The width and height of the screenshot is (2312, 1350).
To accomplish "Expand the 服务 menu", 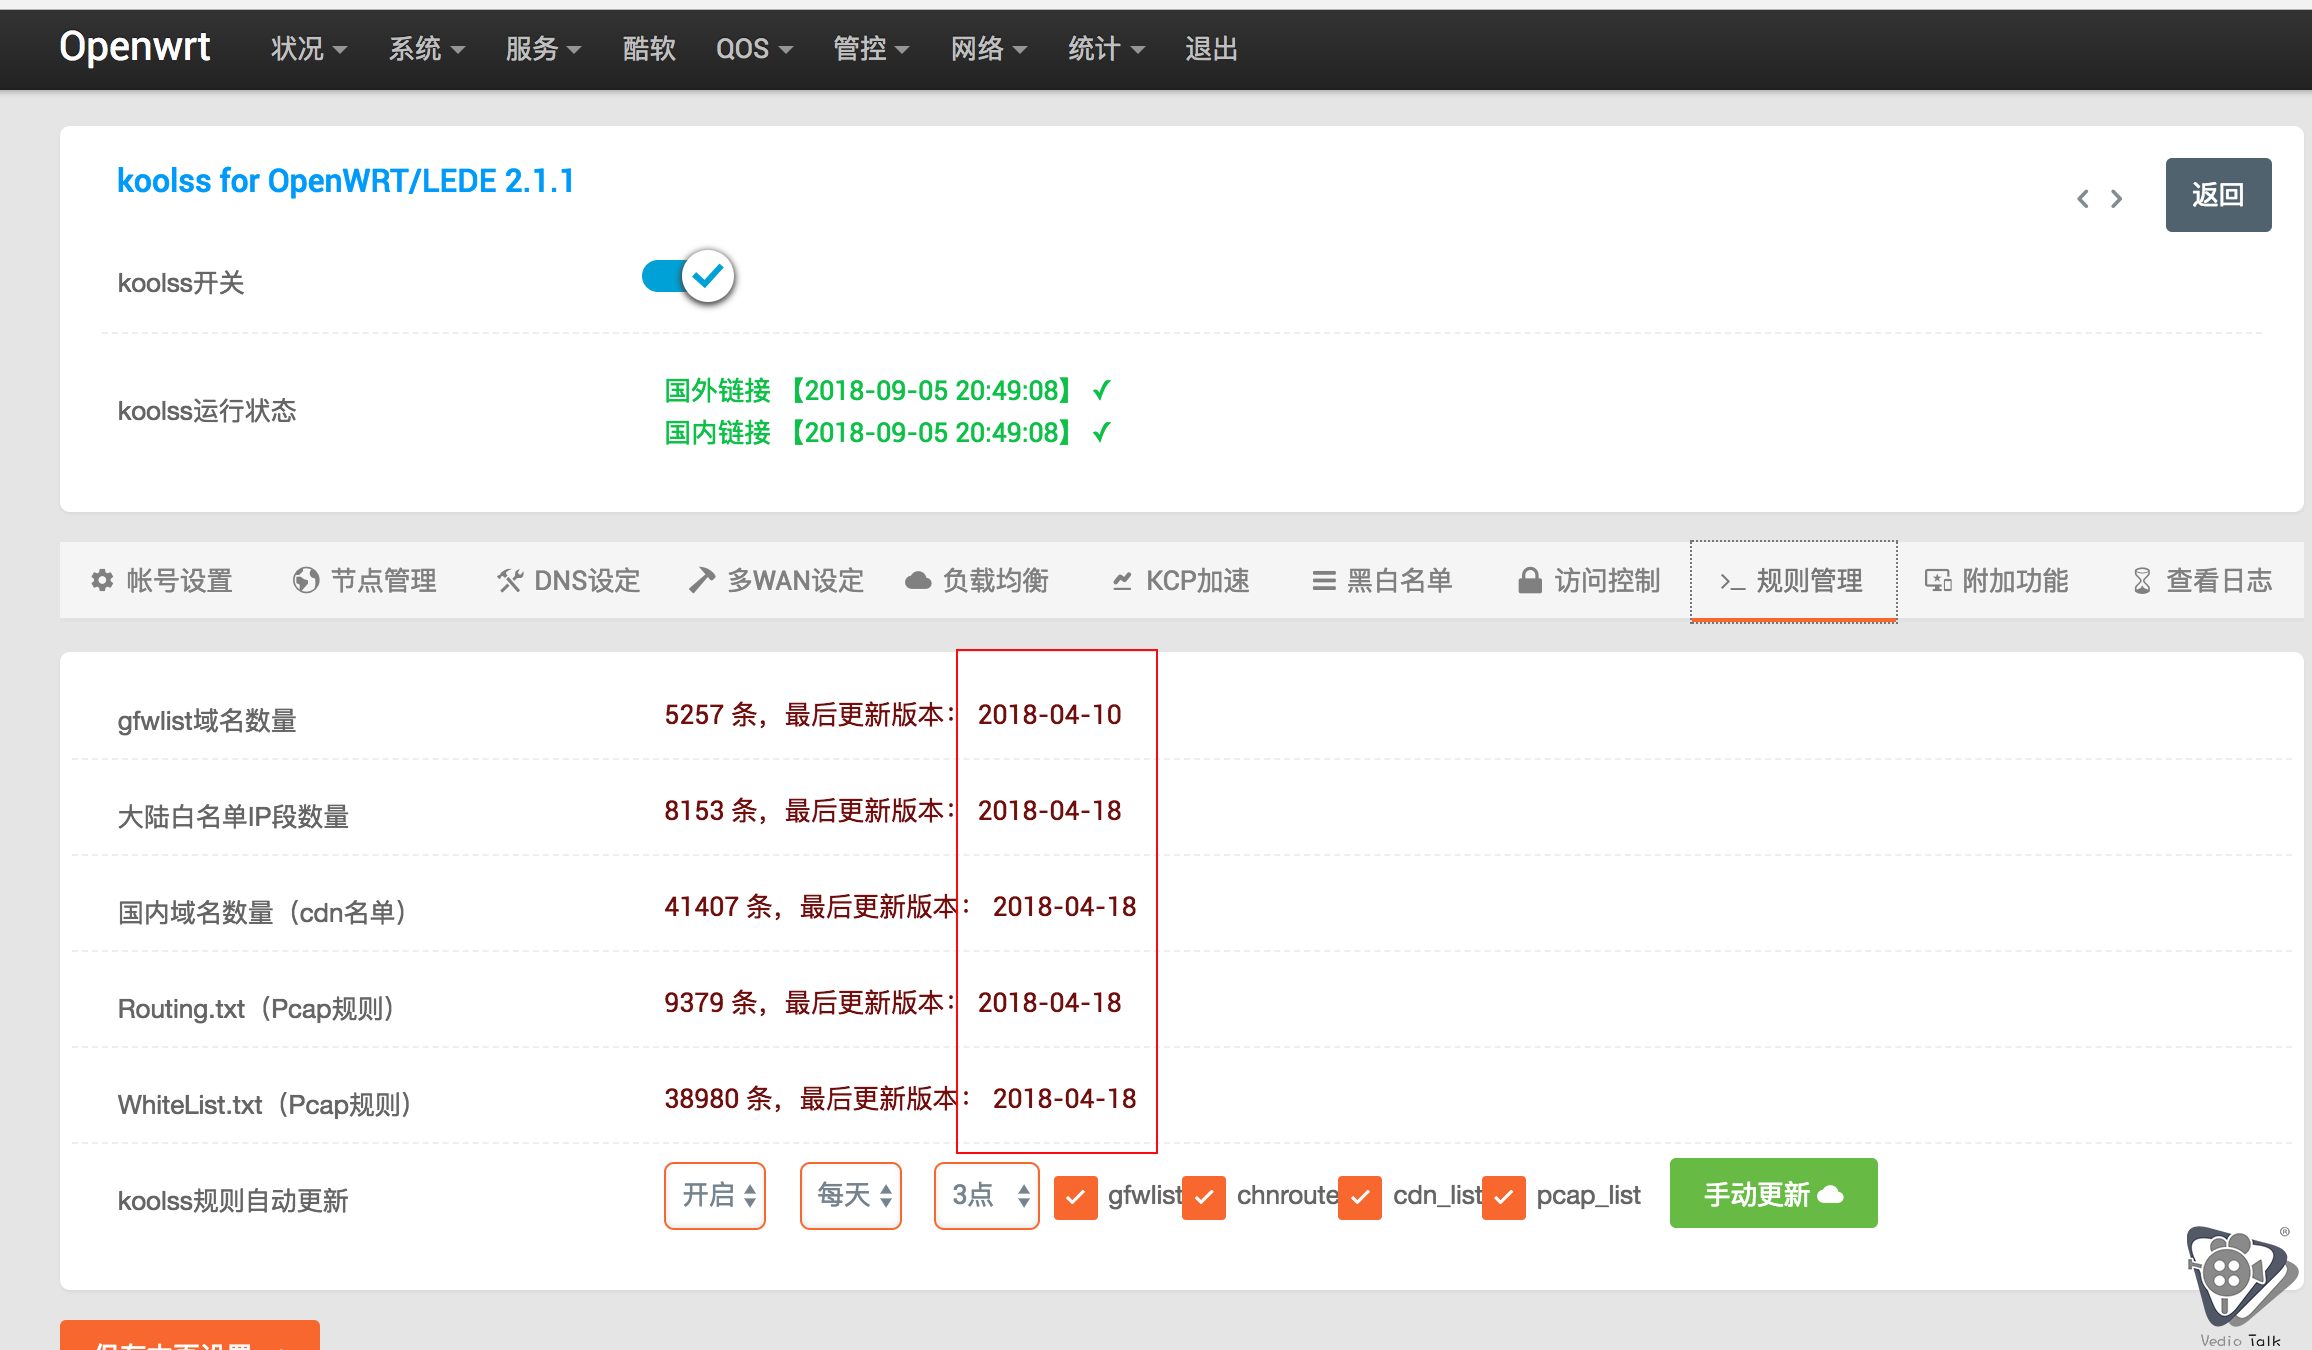I will point(543,48).
